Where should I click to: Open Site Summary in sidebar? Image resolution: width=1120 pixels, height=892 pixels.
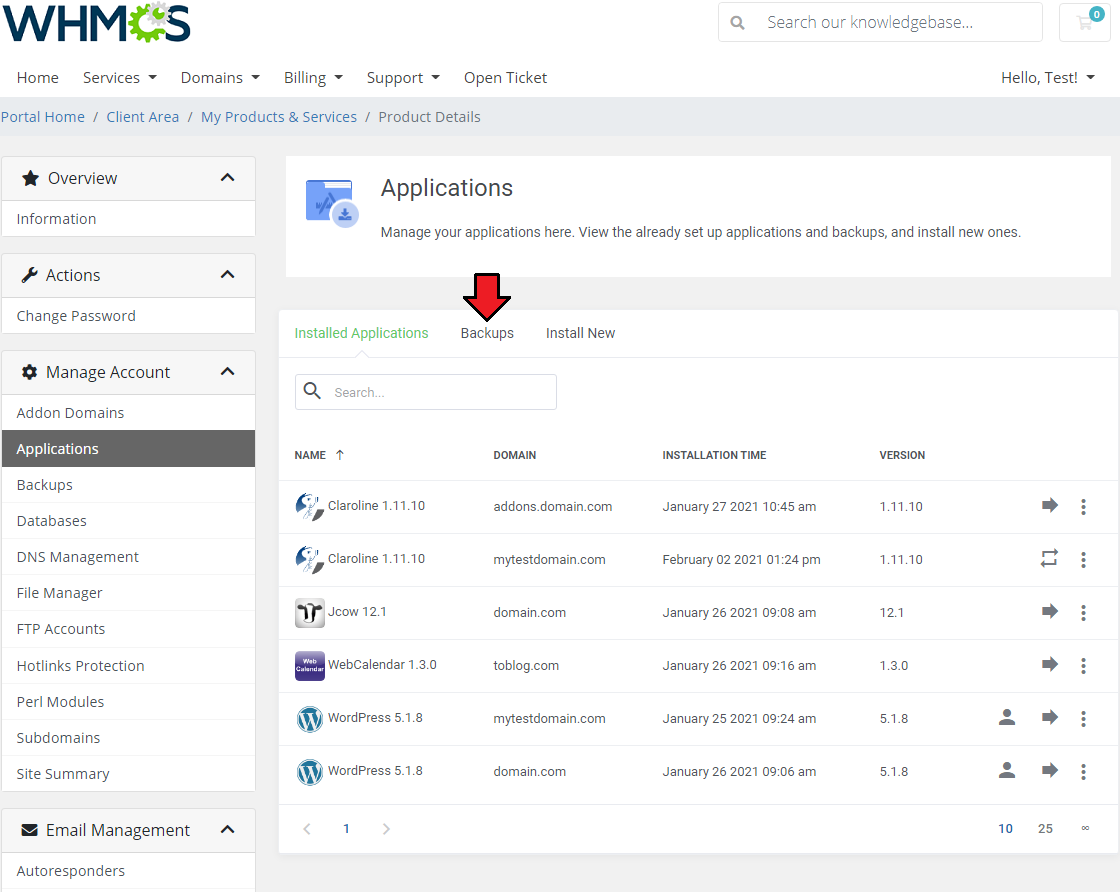point(129,773)
